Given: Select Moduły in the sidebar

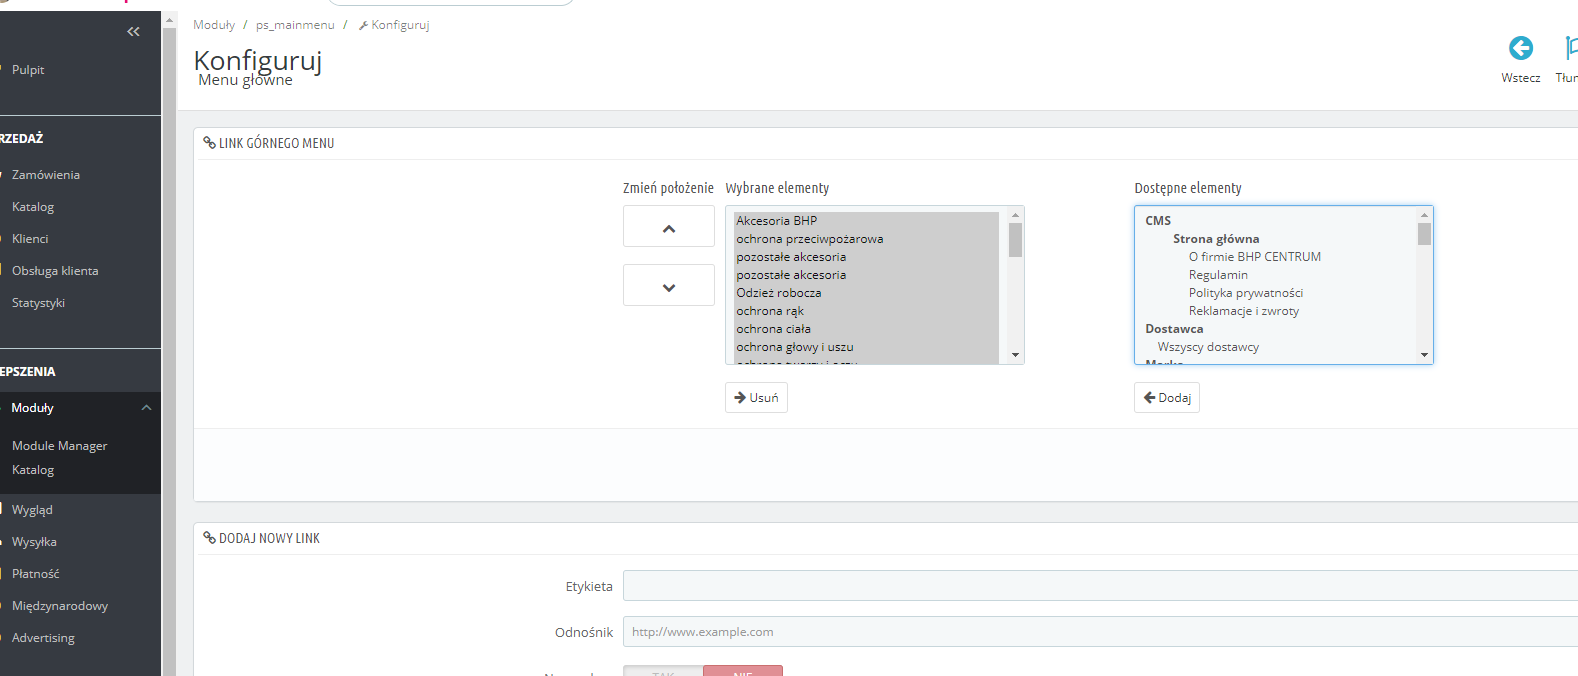Looking at the screenshot, I should 33,408.
